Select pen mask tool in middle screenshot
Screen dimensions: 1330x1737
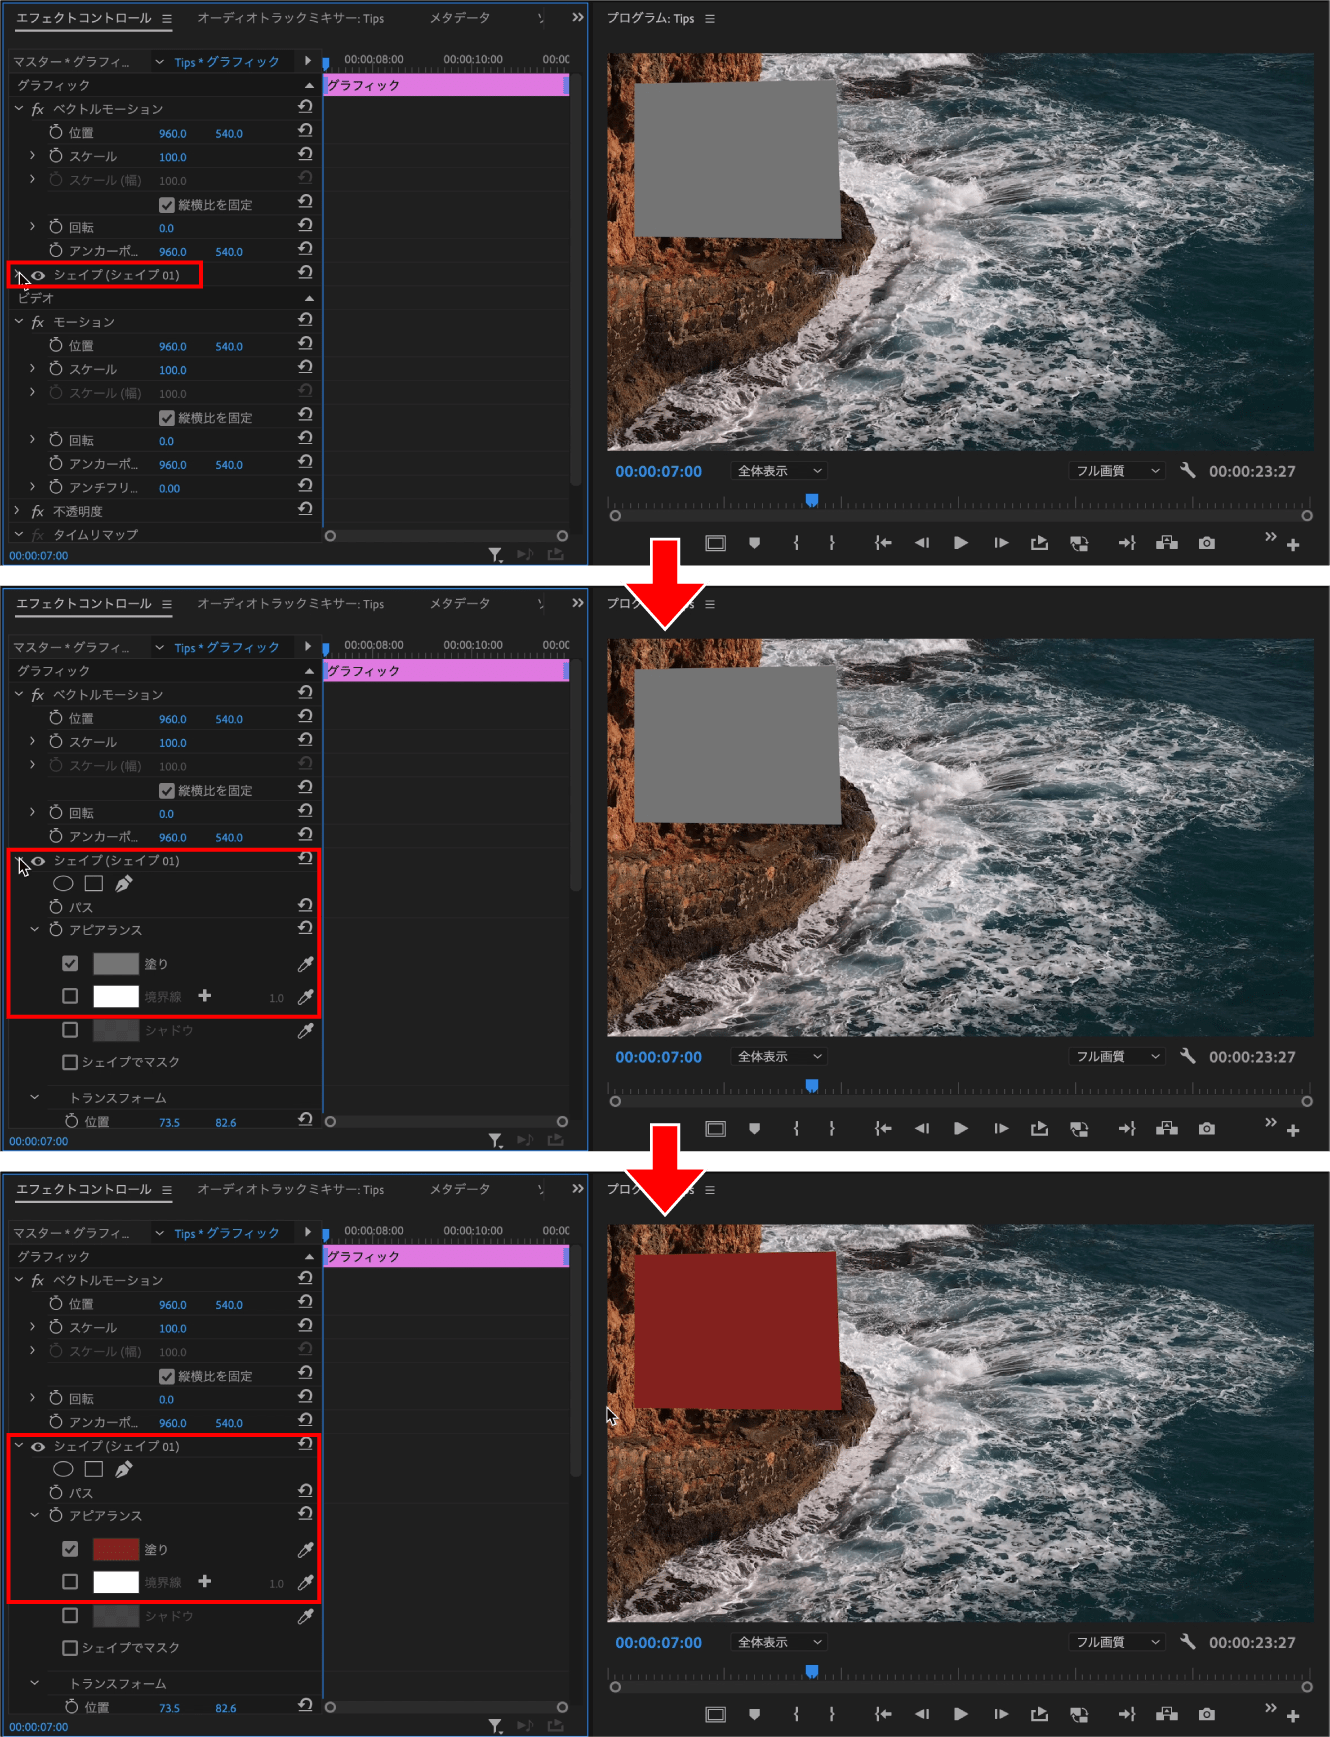(x=123, y=883)
